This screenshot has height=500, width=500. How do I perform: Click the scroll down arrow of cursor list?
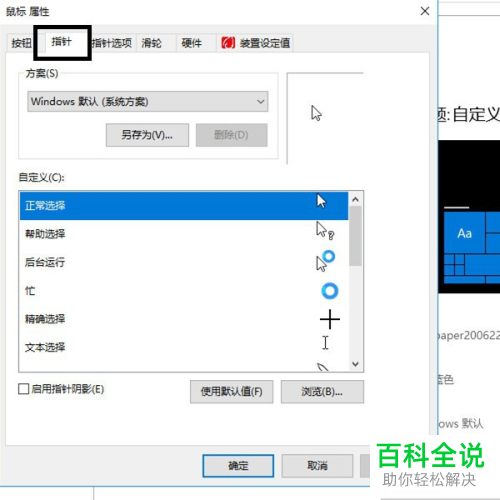[x=355, y=364]
